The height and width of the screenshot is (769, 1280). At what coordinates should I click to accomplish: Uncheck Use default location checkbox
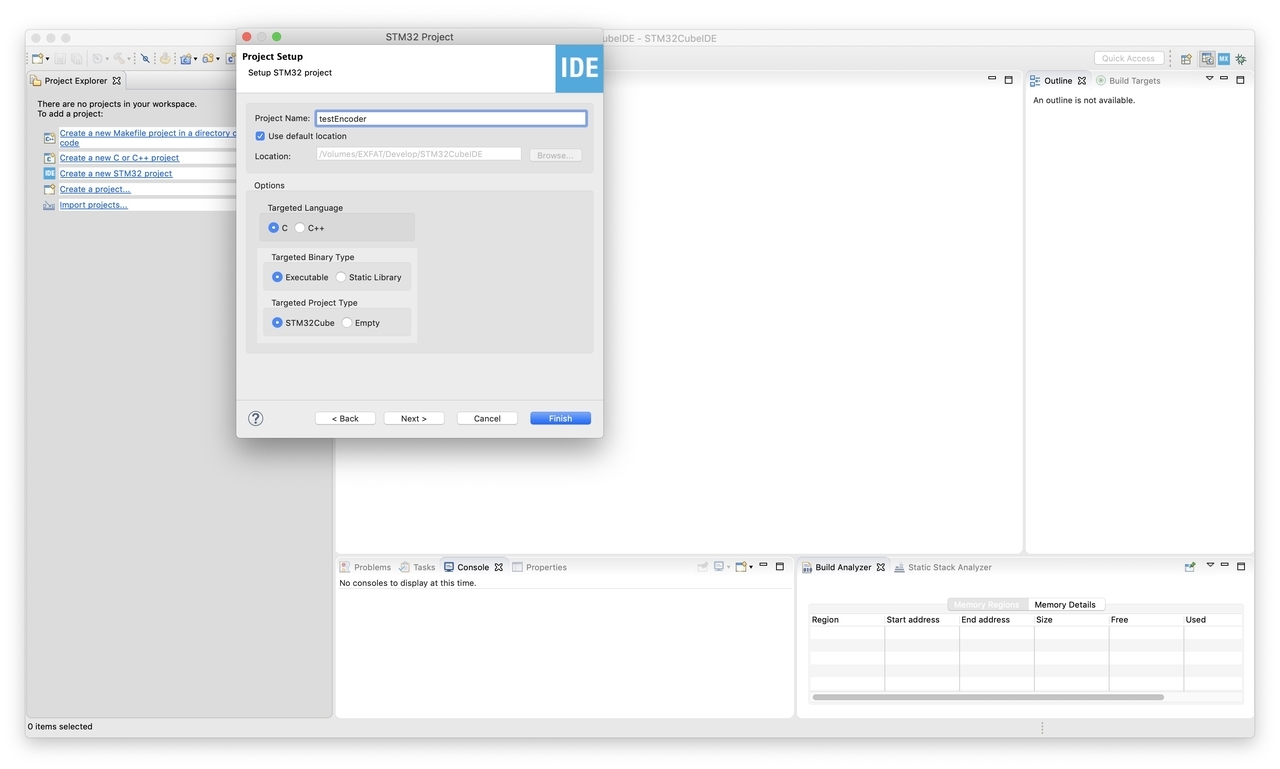coord(260,136)
